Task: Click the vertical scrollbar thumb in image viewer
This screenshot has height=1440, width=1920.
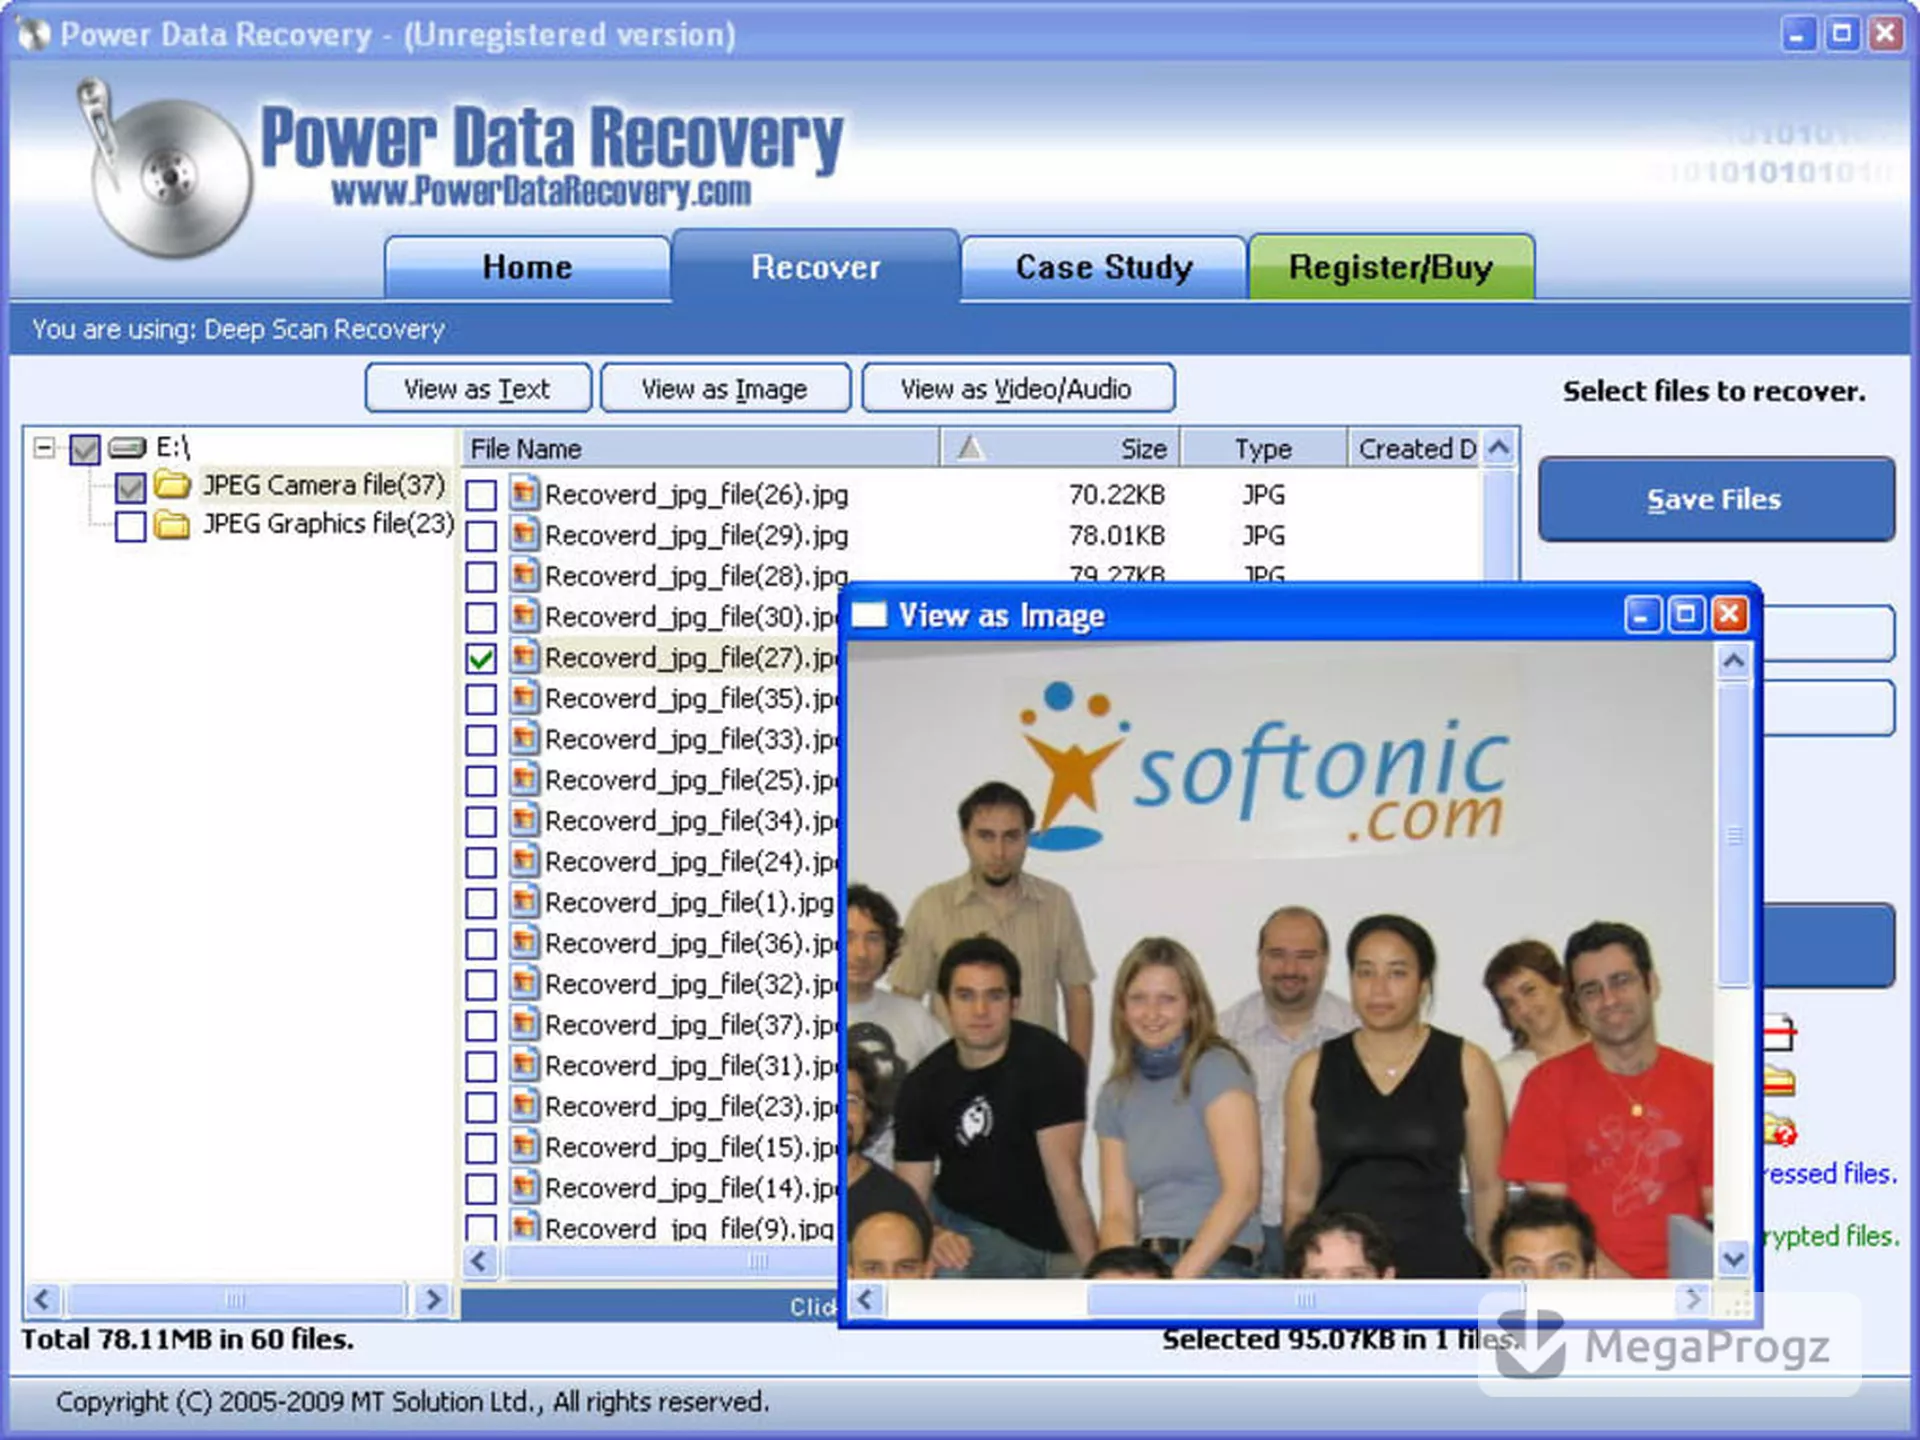Action: pyautogui.click(x=1734, y=834)
